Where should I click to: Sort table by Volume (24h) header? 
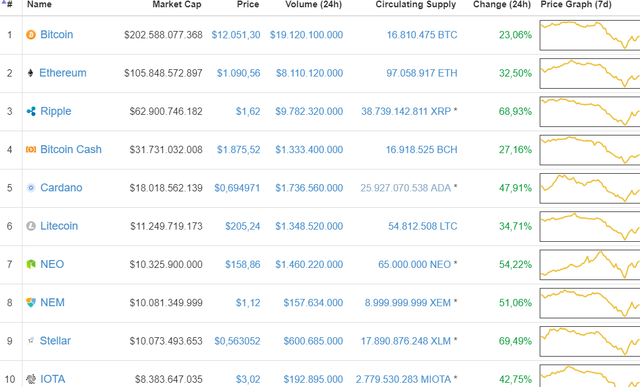point(313,4)
